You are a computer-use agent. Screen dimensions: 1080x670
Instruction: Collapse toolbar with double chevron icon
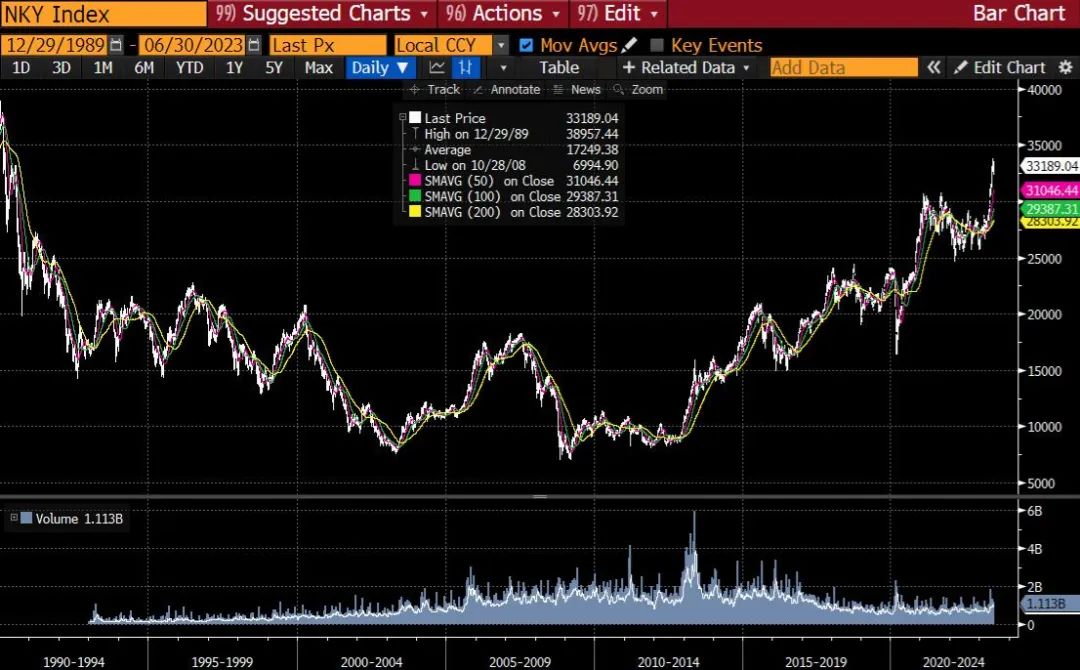tap(933, 68)
